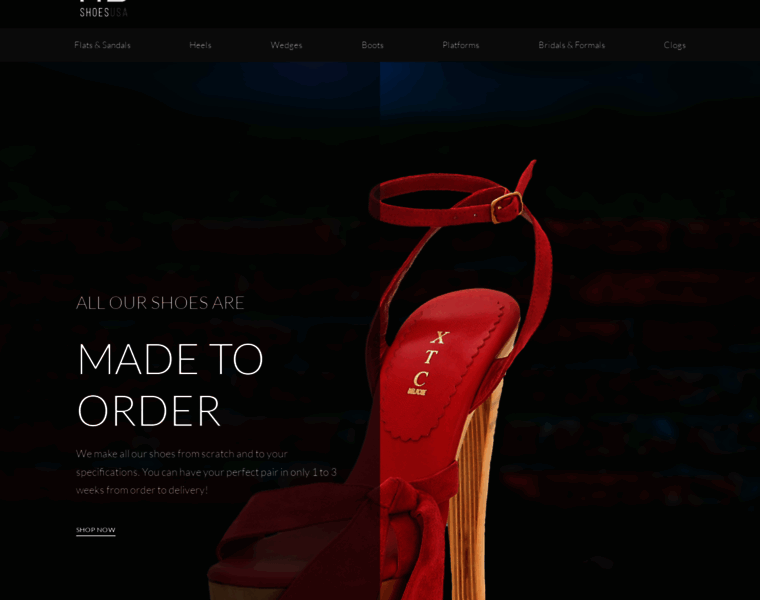
Task: View the Bridals & Formals category
Action: [571, 45]
